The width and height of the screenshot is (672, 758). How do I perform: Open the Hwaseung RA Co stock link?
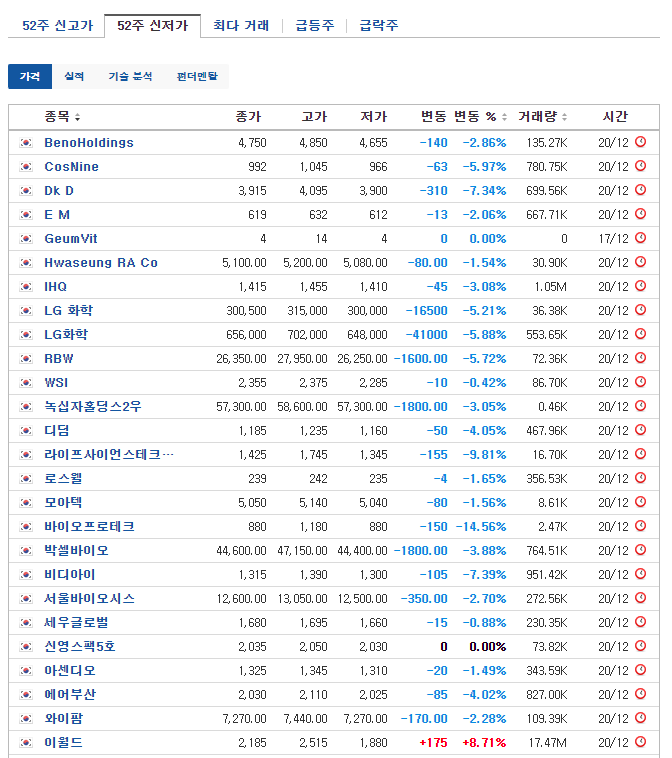[x=101, y=263]
